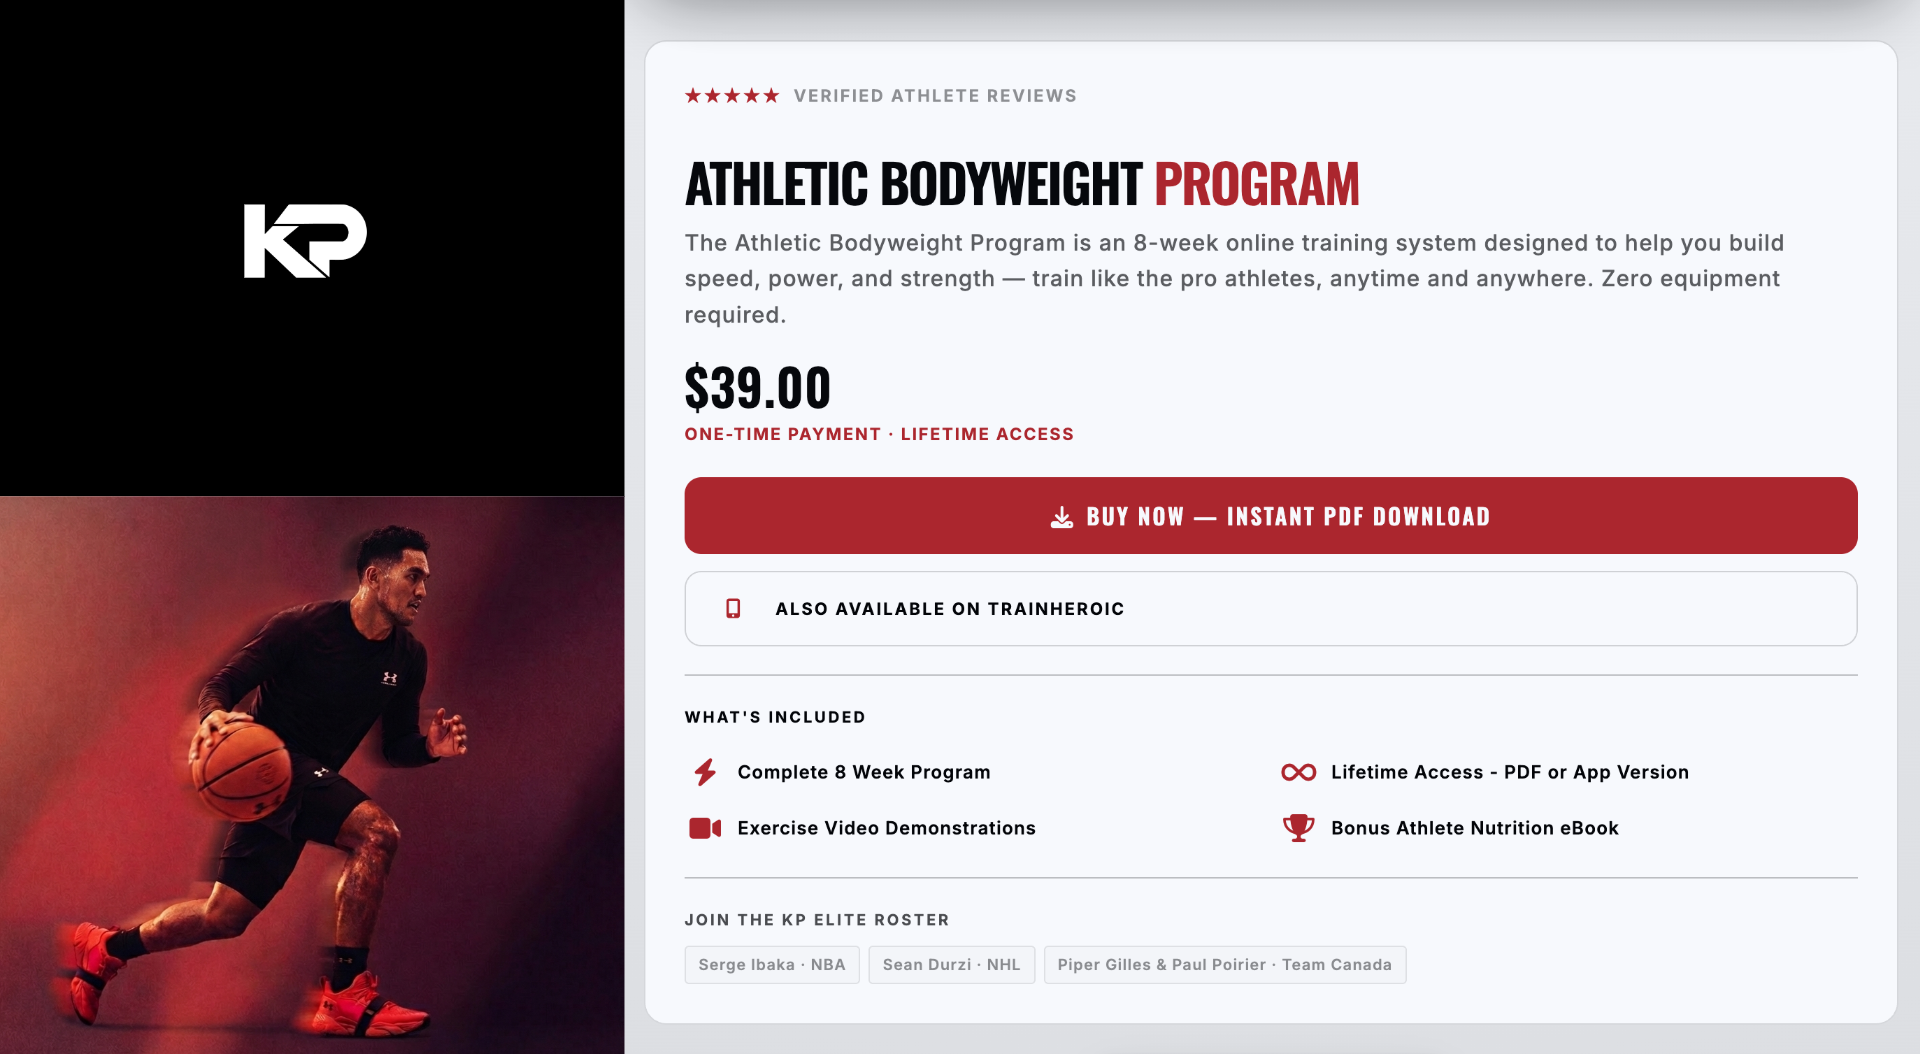Click the lightning bolt icon

tap(705, 772)
